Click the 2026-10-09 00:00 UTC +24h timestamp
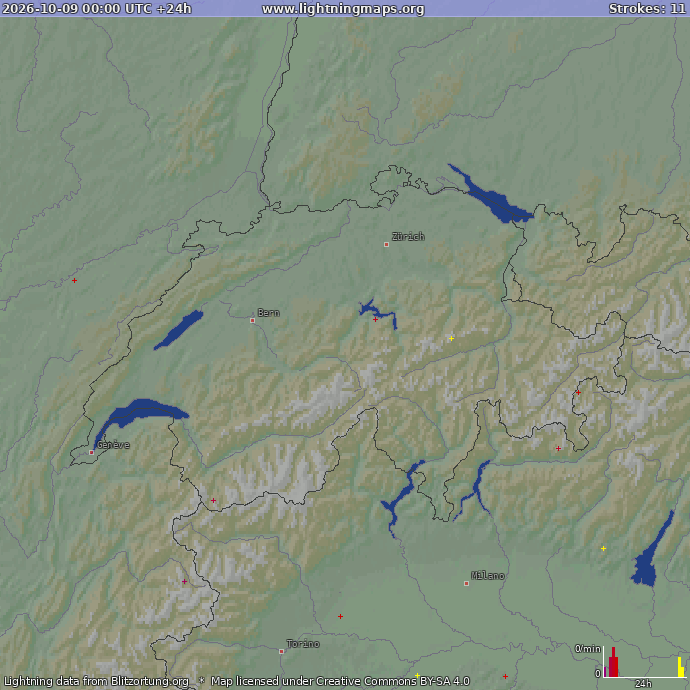The width and height of the screenshot is (690, 690). (x=97, y=8)
